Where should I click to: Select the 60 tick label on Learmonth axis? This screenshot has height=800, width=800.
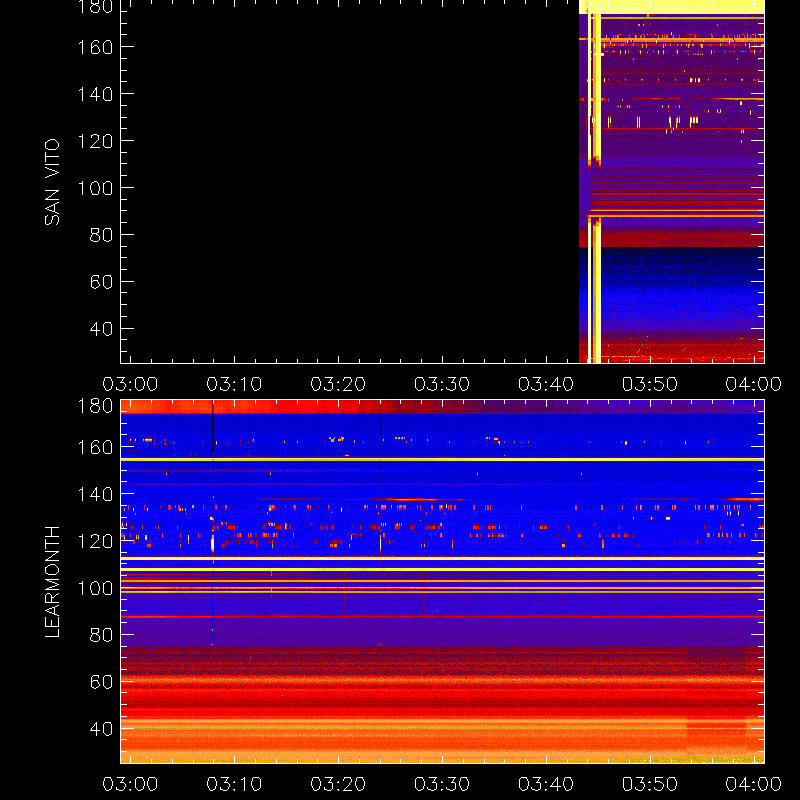click(x=101, y=682)
